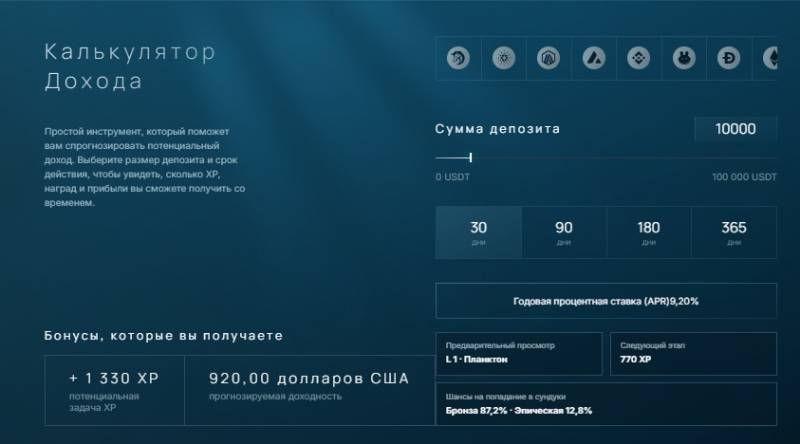Choose the Arbitrum coin icon
Screen dimensions: 800x444
pyautogui.click(x=548, y=58)
